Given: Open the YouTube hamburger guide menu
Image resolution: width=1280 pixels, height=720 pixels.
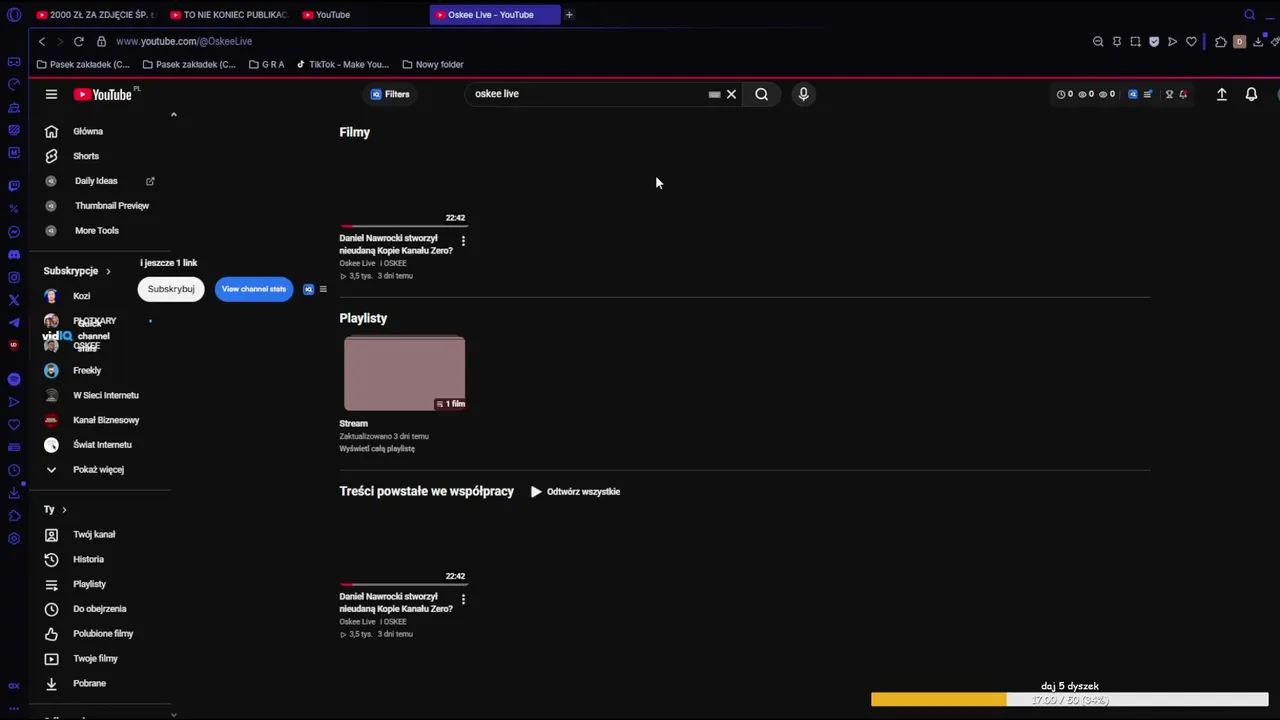Looking at the screenshot, I should [51, 94].
